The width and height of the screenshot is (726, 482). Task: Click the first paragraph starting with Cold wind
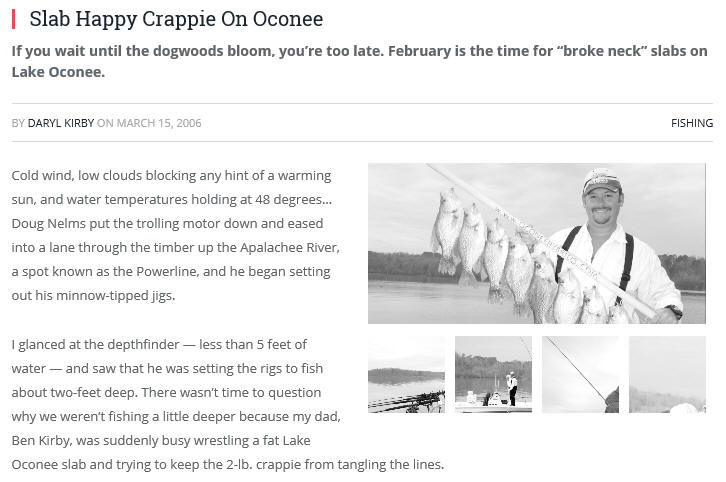[175, 235]
